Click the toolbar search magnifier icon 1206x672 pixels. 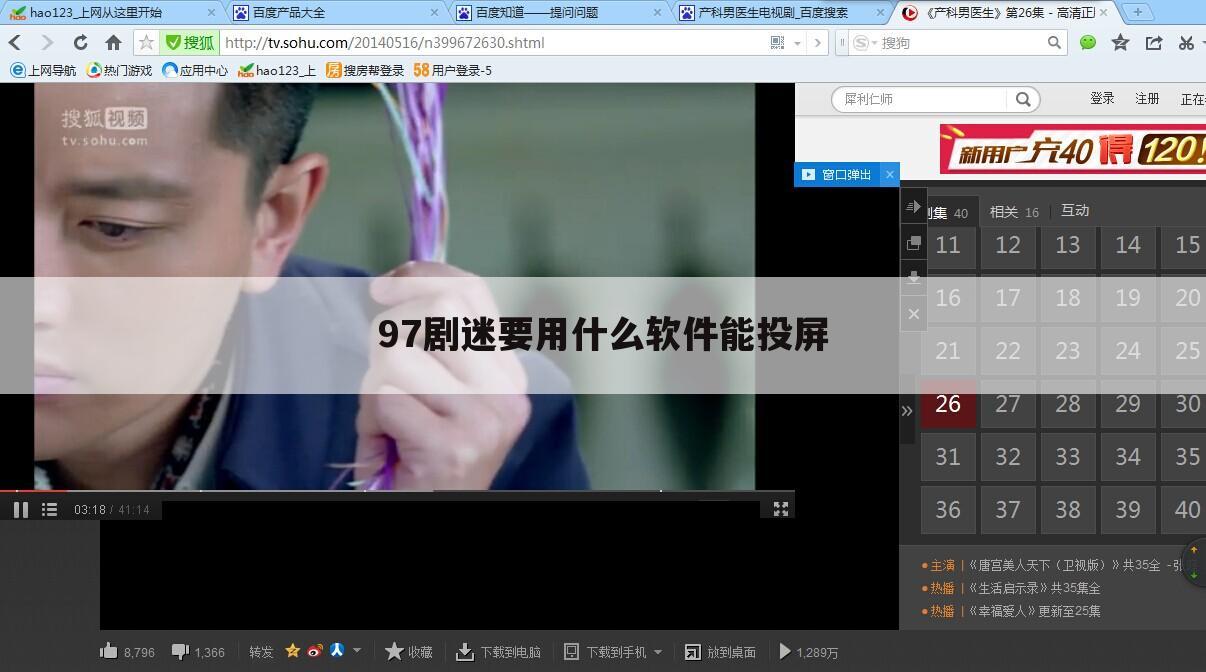point(1054,43)
